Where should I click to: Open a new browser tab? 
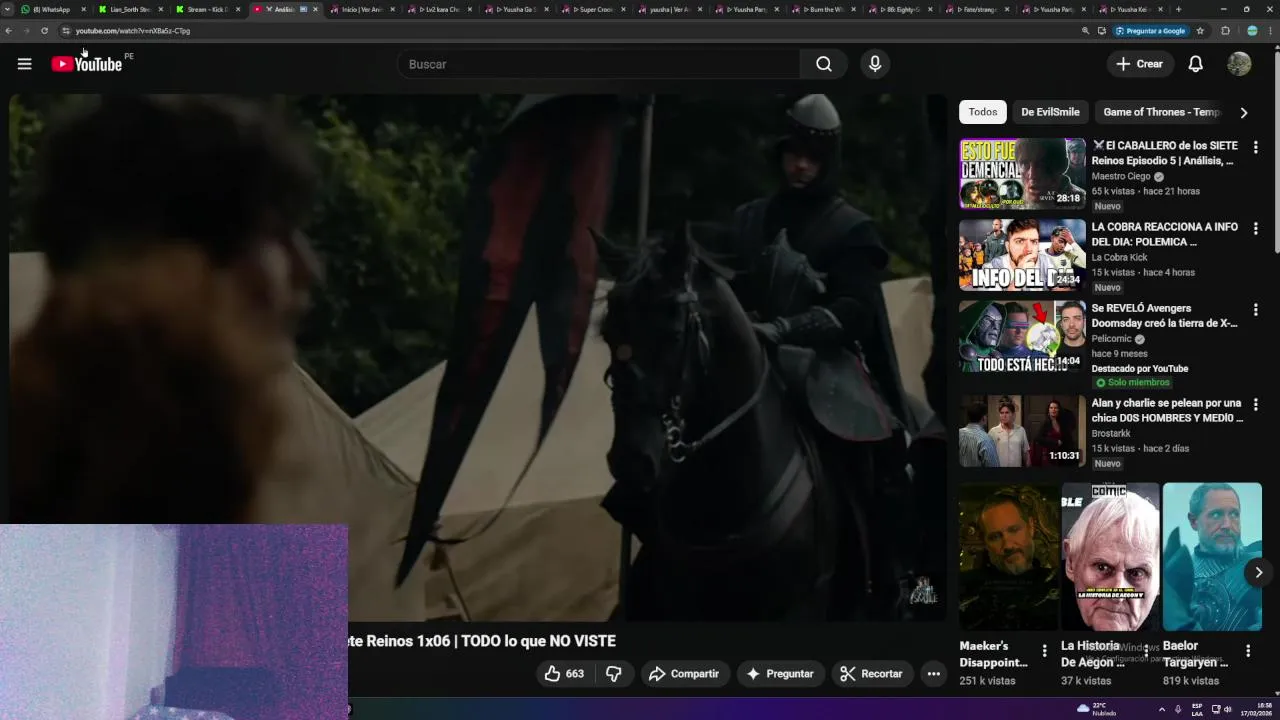pos(1178,9)
